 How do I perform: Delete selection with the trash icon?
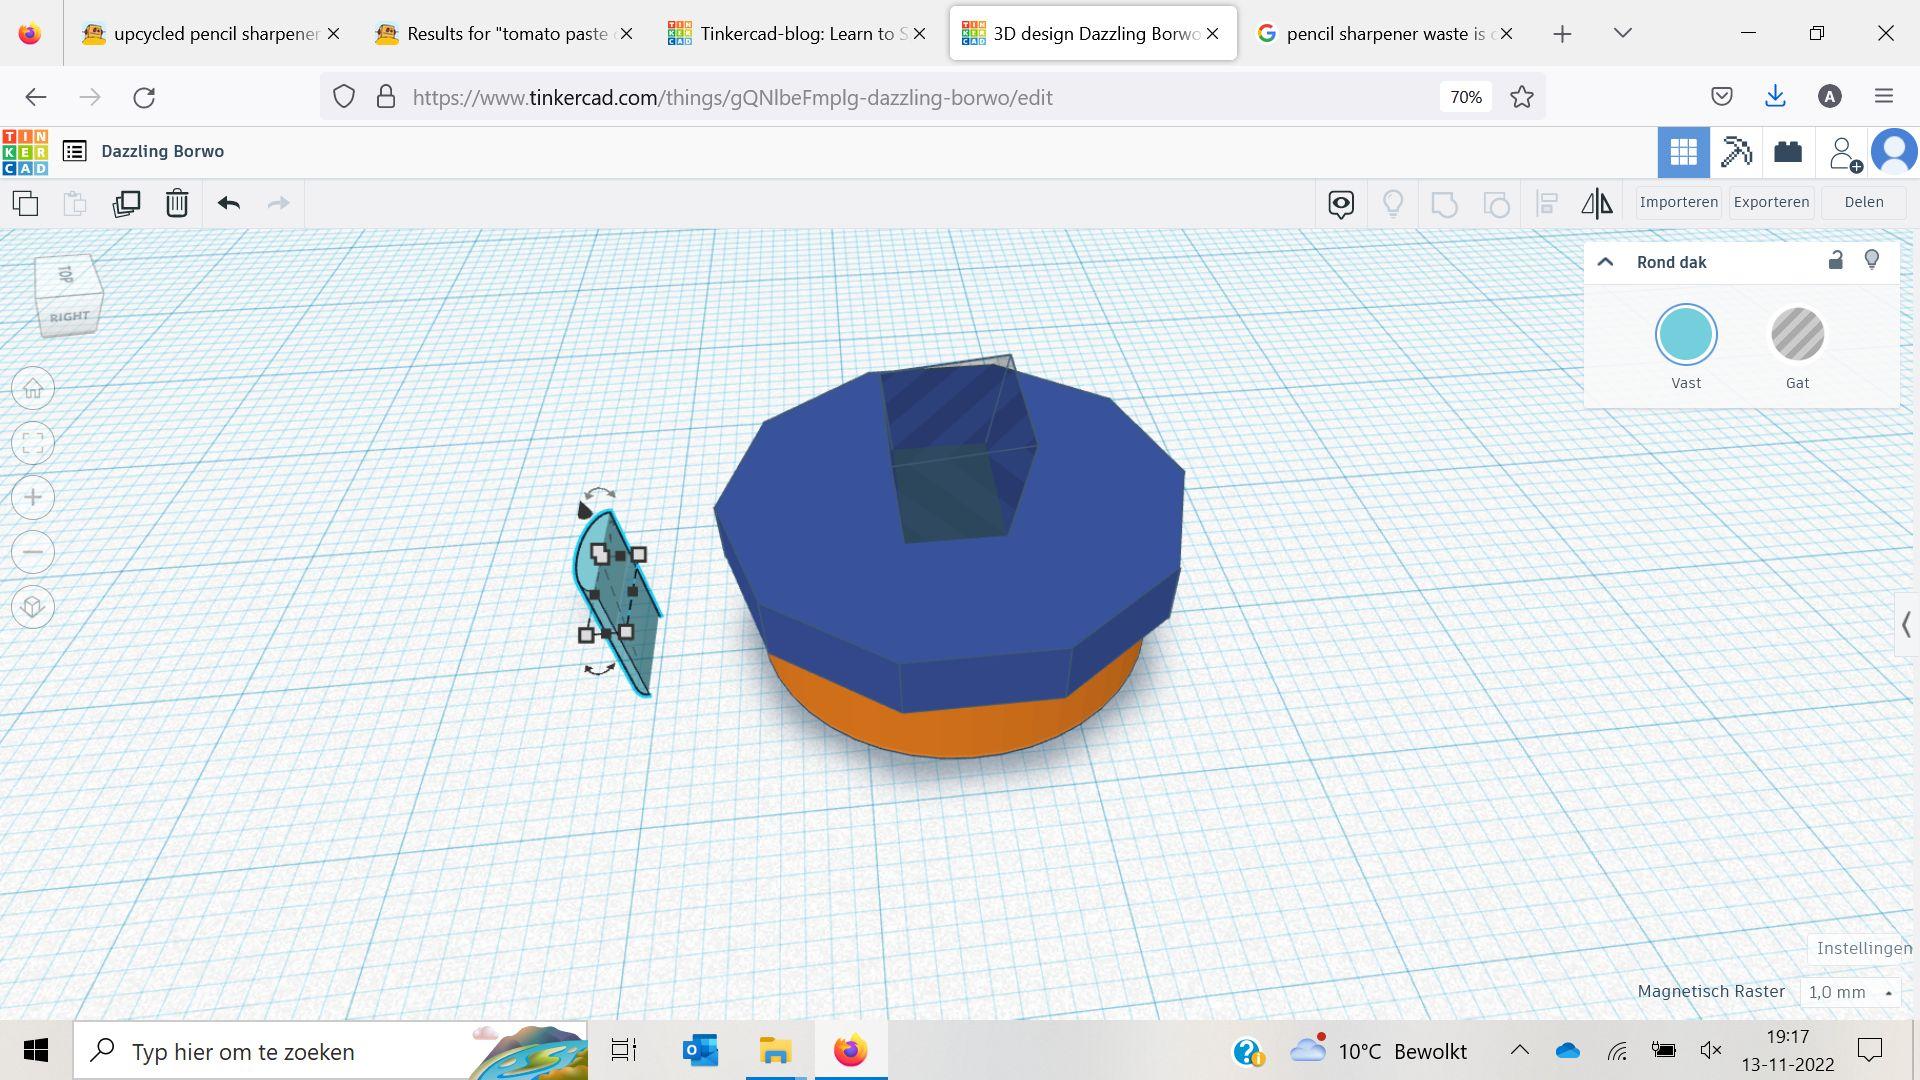pyautogui.click(x=177, y=204)
